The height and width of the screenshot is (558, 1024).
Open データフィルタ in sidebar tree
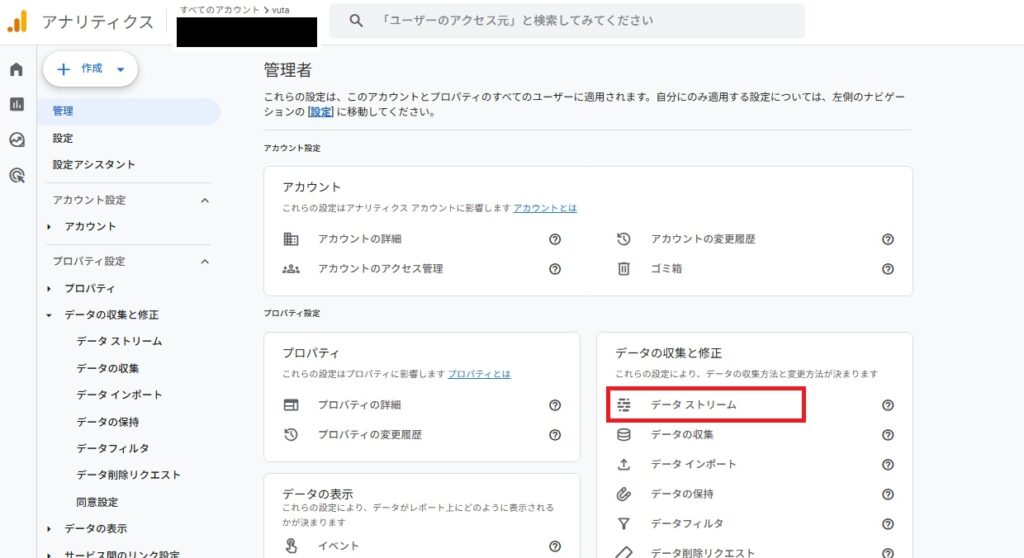tap(113, 448)
